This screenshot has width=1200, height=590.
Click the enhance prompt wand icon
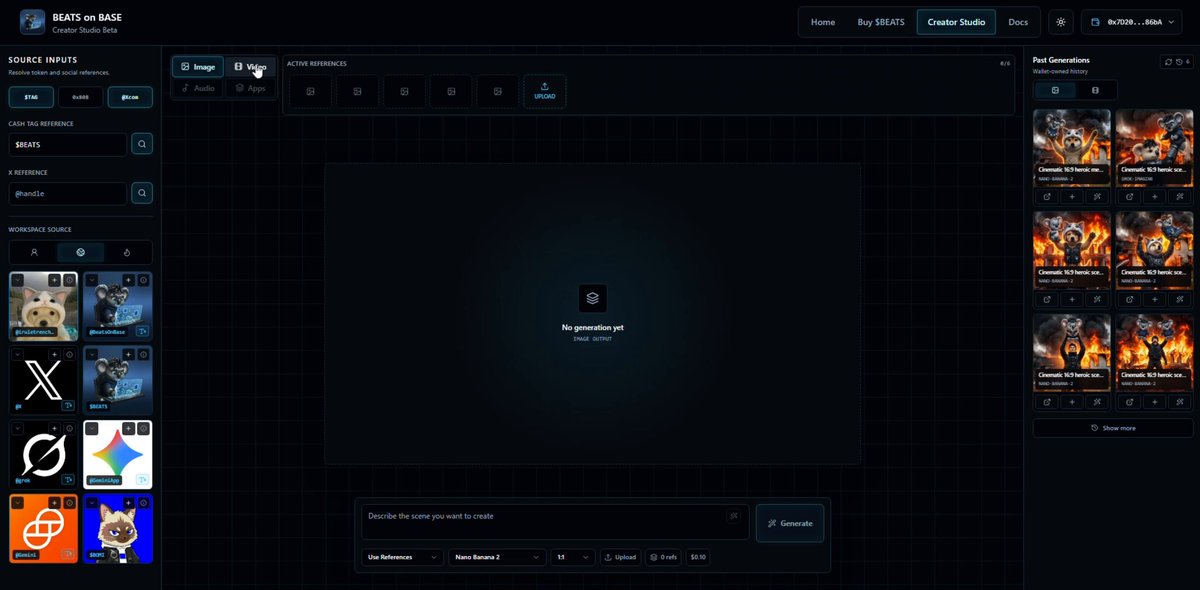coord(734,516)
